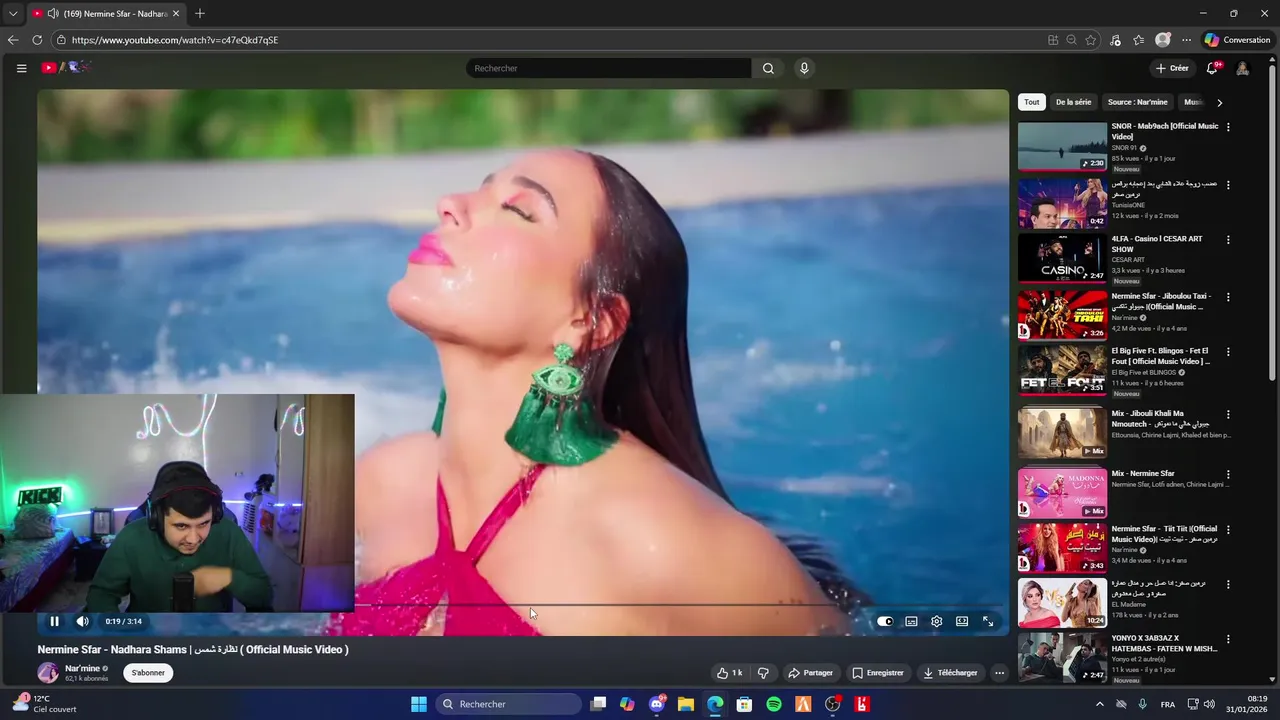This screenshot has height=720, width=1280.
Task: Open File Explorer from the taskbar
Action: pos(686,704)
